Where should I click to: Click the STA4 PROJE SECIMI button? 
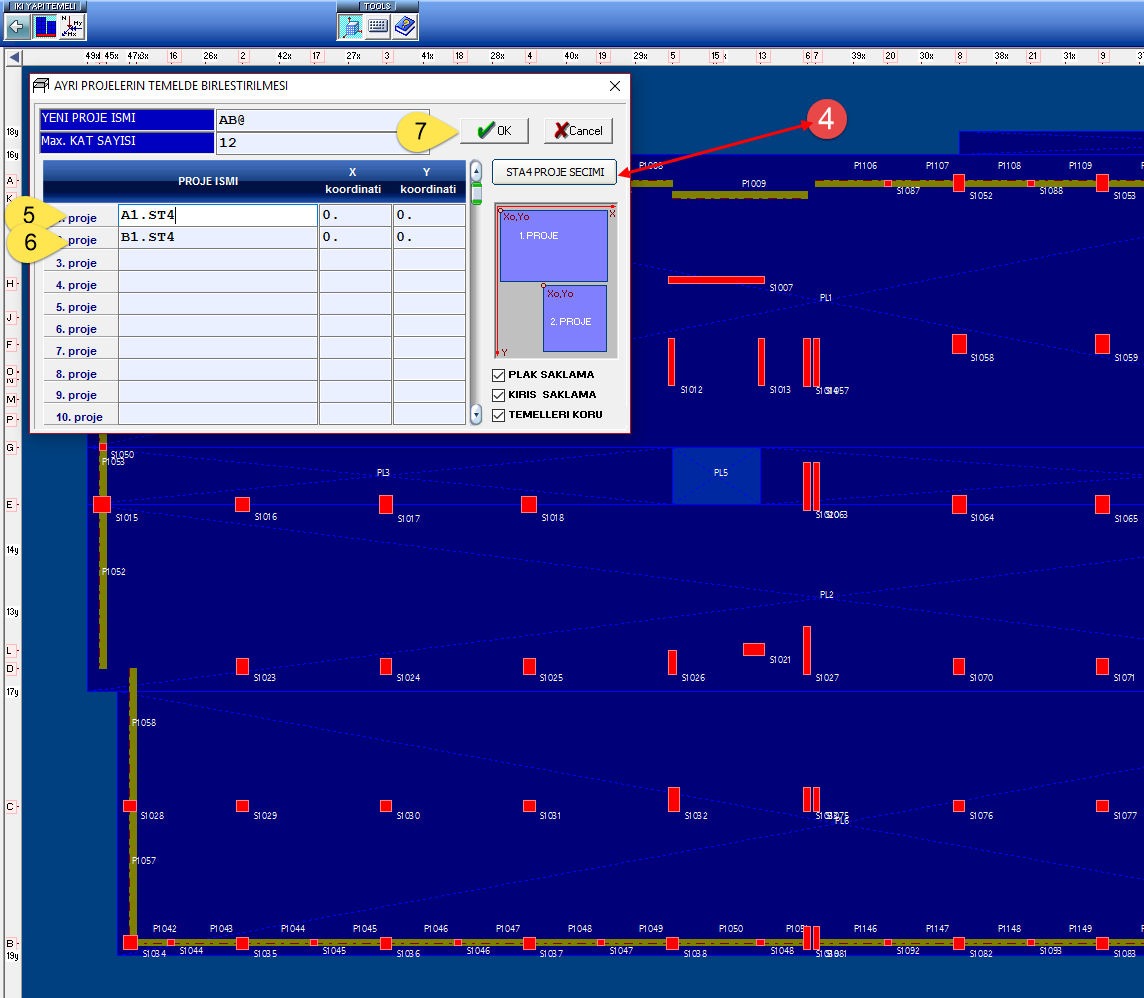(555, 172)
